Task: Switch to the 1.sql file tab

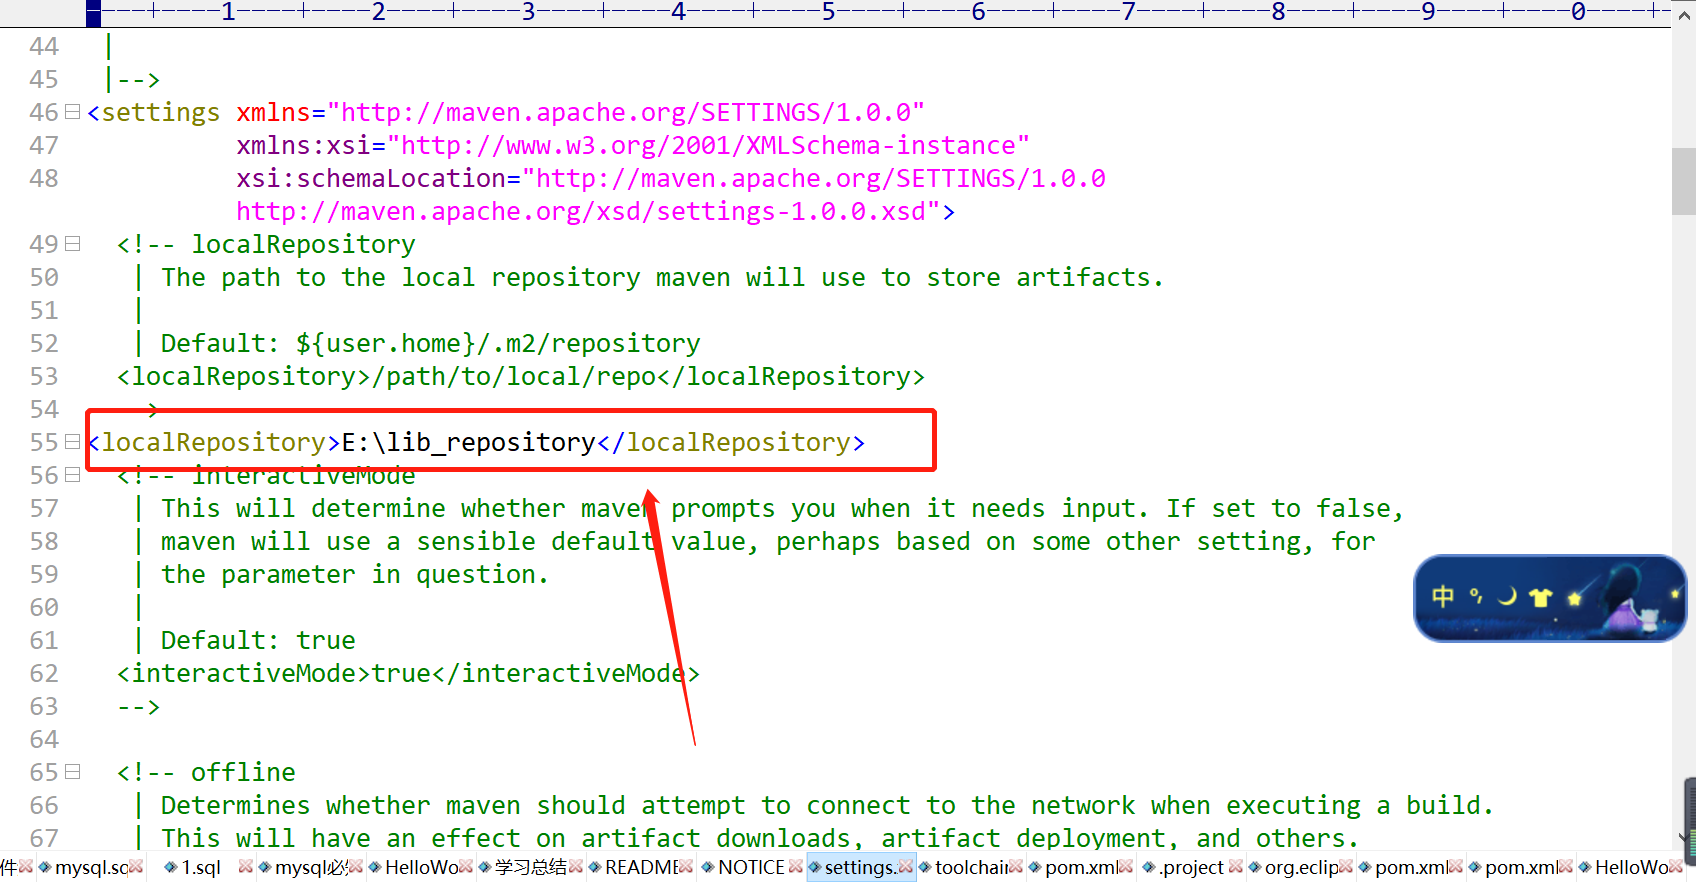Action: [201, 867]
